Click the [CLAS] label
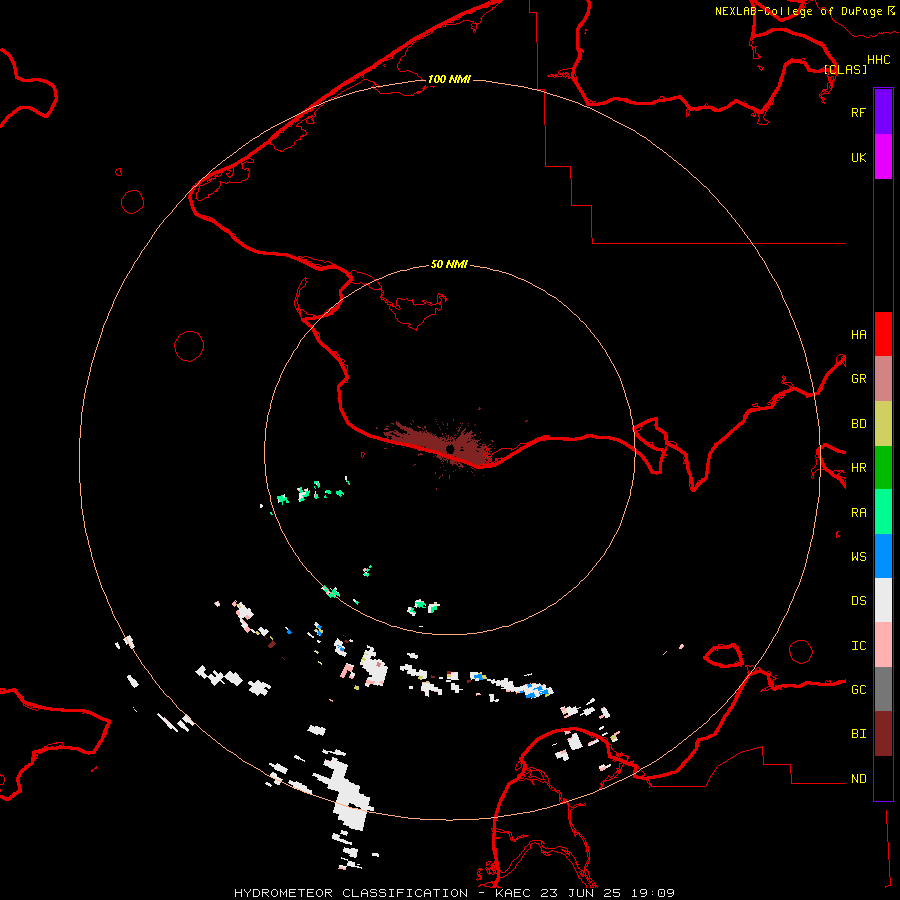 (845, 69)
